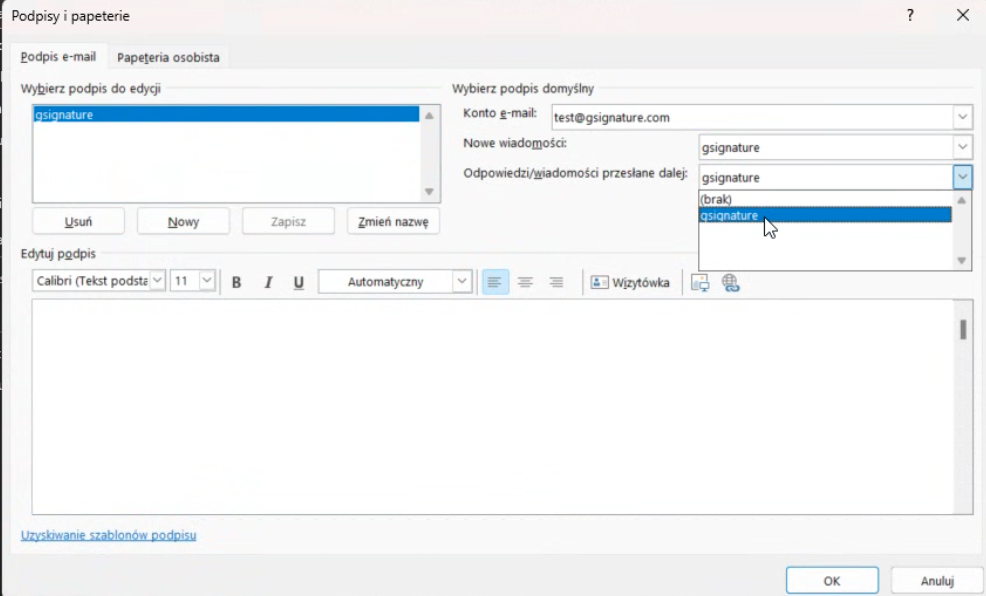Click the signature editor scrollbar thumb
The width and height of the screenshot is (986, 596).
(x=963, y=329)
